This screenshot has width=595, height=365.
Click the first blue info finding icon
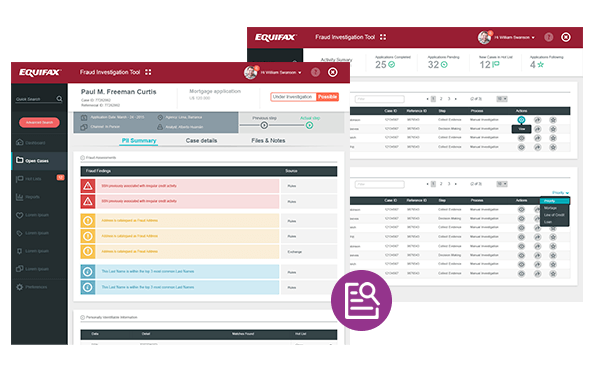[88, 272]
